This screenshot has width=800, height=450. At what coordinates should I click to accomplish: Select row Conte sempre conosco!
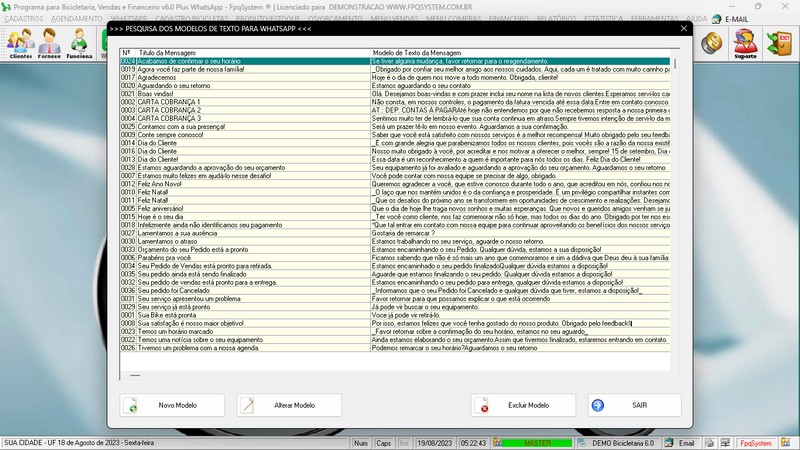[395, 135]
